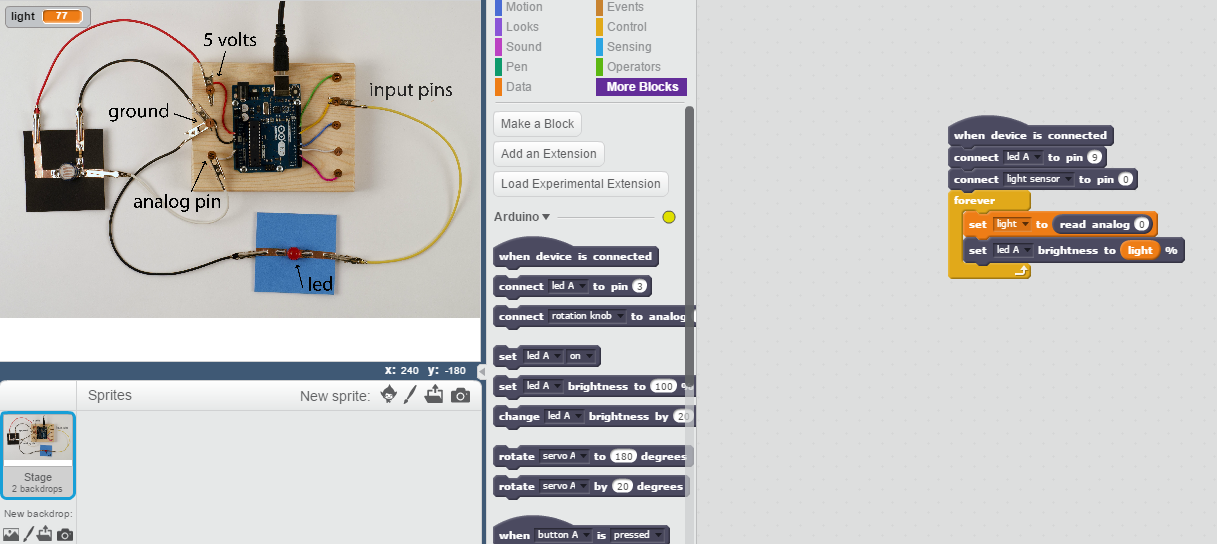The image size is (1217, 544).
Task: Open the 'servo A' dropdown in rotate by 20 block
Action: coord(565,486)
